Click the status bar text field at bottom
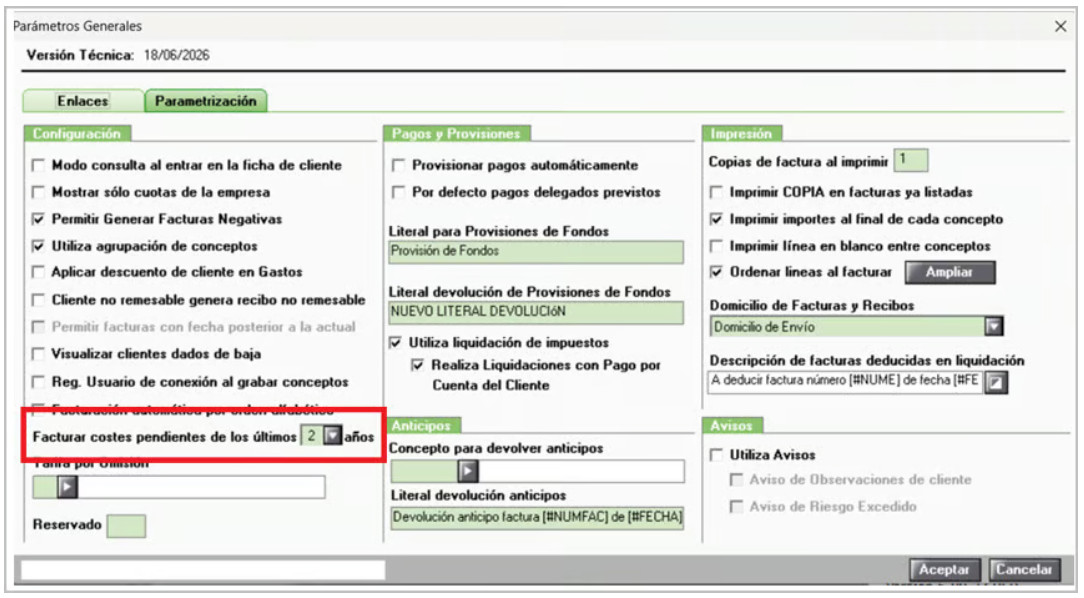 point(203,570)
